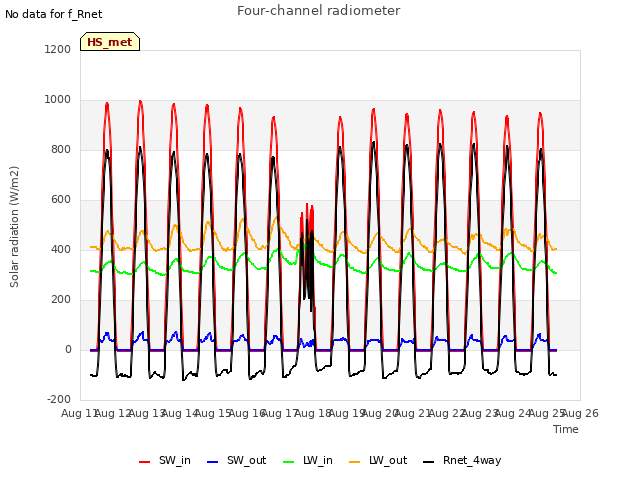640x480 pixels.
Task: Click the 200 y-axis tick label
Action: click(x=61, y=300)
